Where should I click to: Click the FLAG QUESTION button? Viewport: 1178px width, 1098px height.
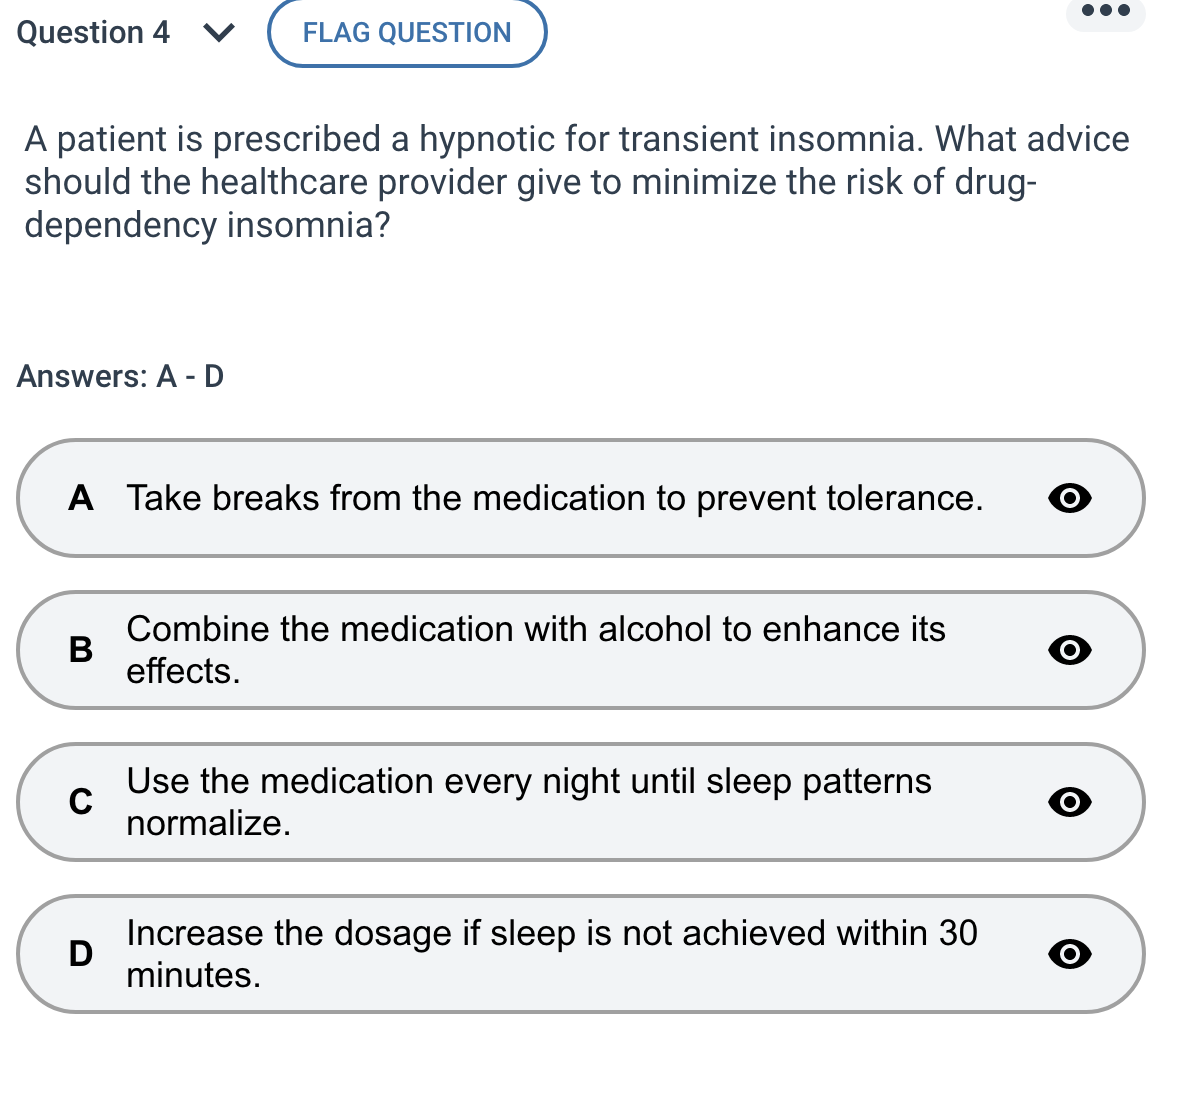tap(406, 32)
